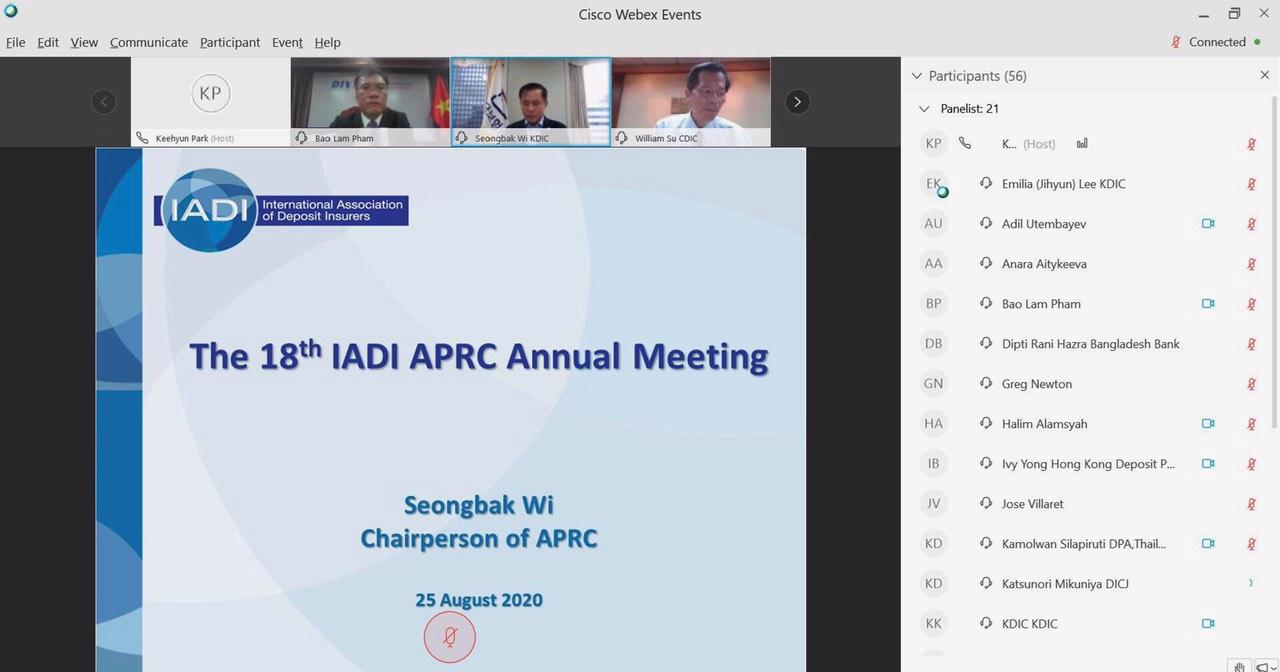The width and height of the screenshot is (1280, 672).
Task: Select William Su CDIC video thumbnail
Action: click(x=691, y=102)
